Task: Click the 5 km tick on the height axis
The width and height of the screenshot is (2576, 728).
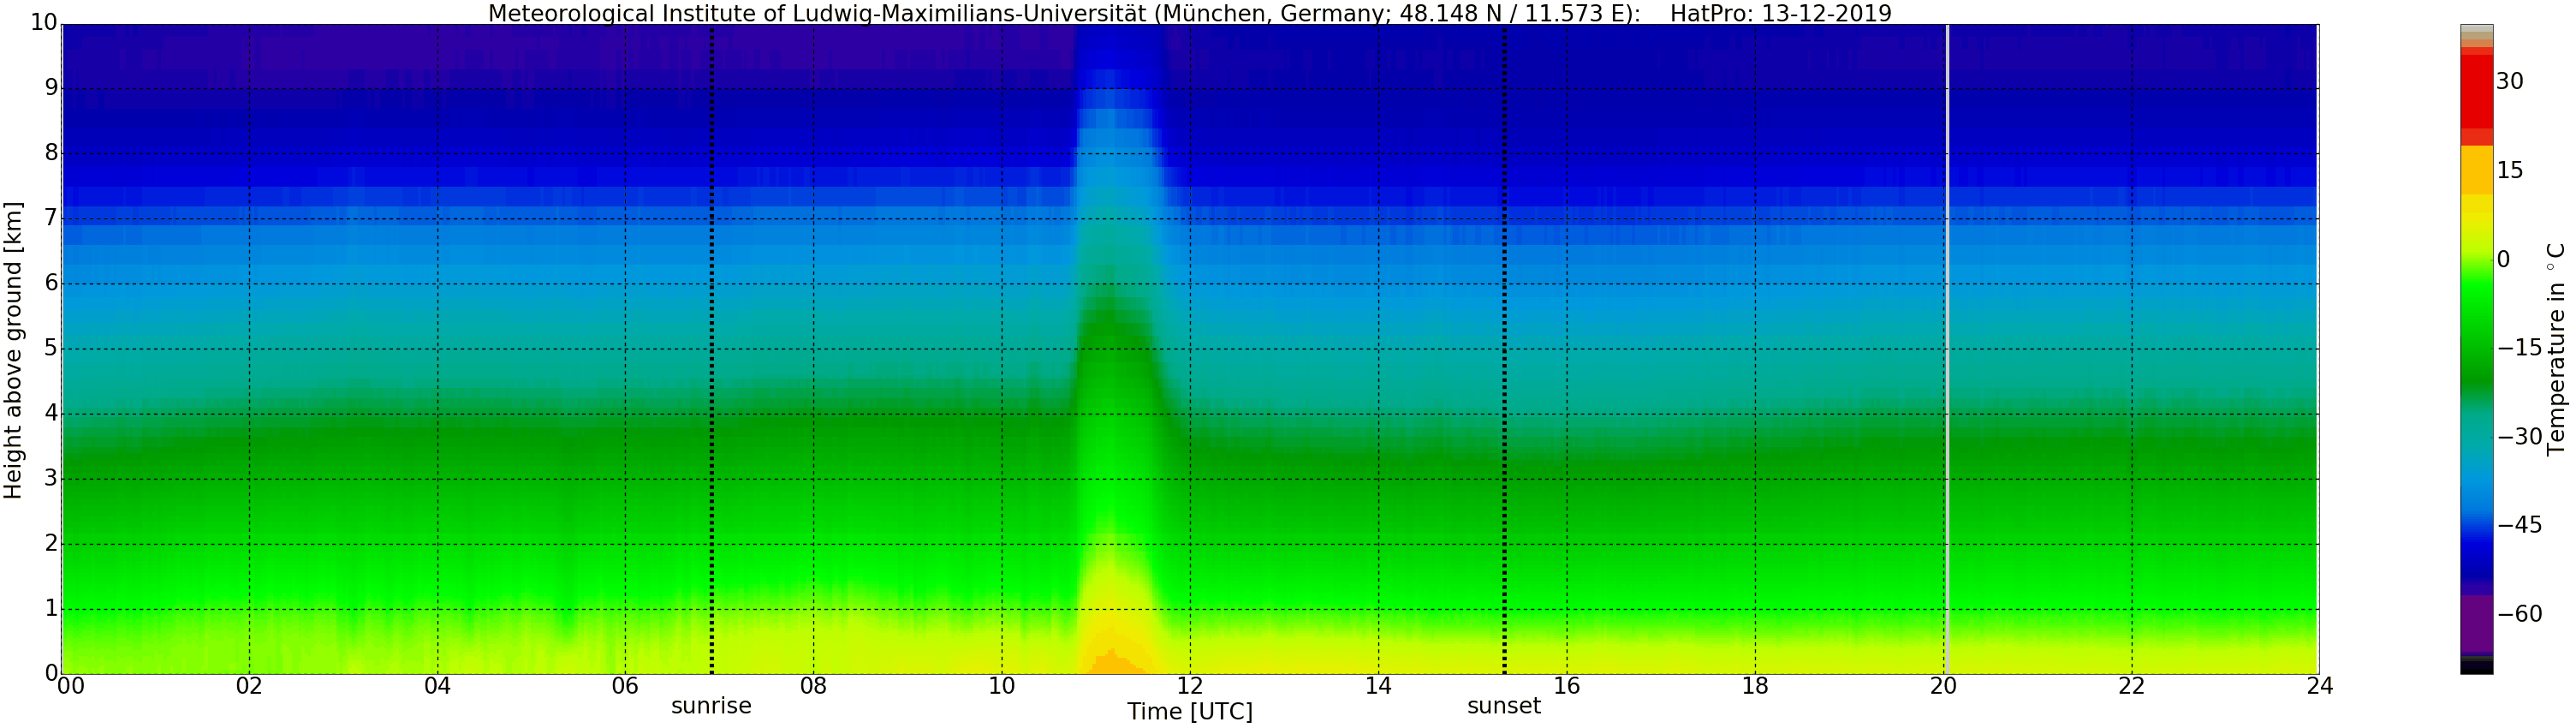Action: 50,349
